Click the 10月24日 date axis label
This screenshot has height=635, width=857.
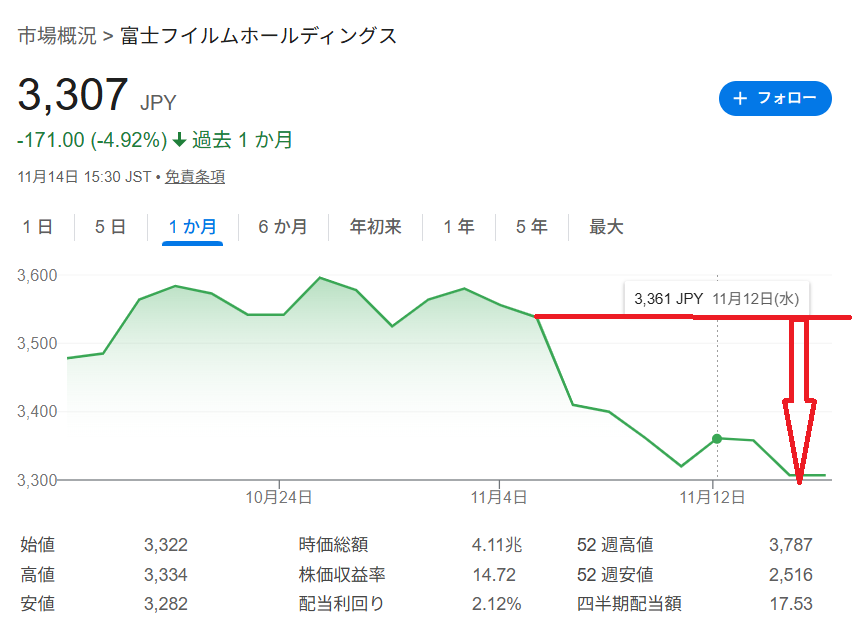tap(279, 496)
